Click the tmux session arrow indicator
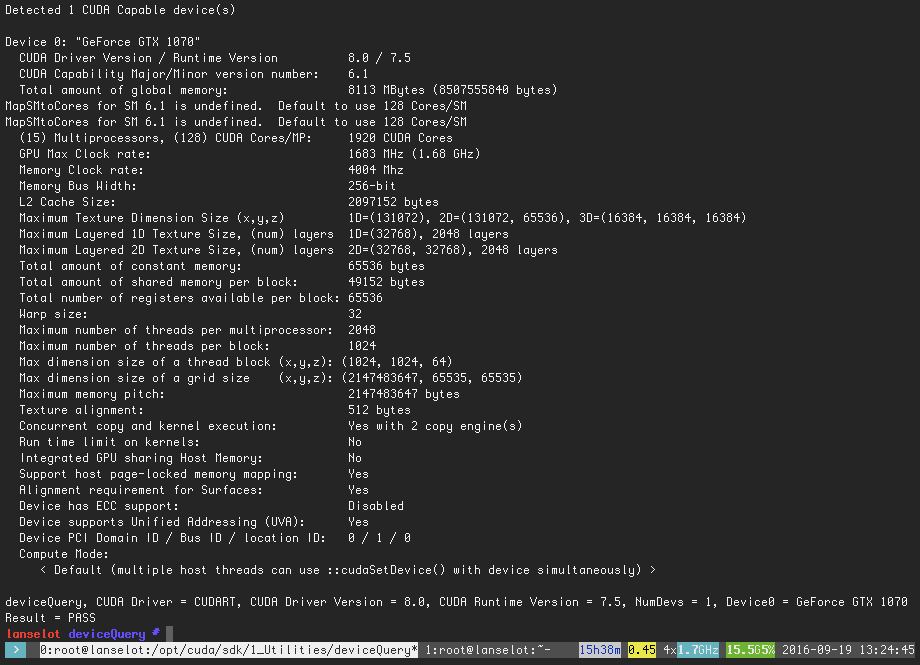 [15, 650]
